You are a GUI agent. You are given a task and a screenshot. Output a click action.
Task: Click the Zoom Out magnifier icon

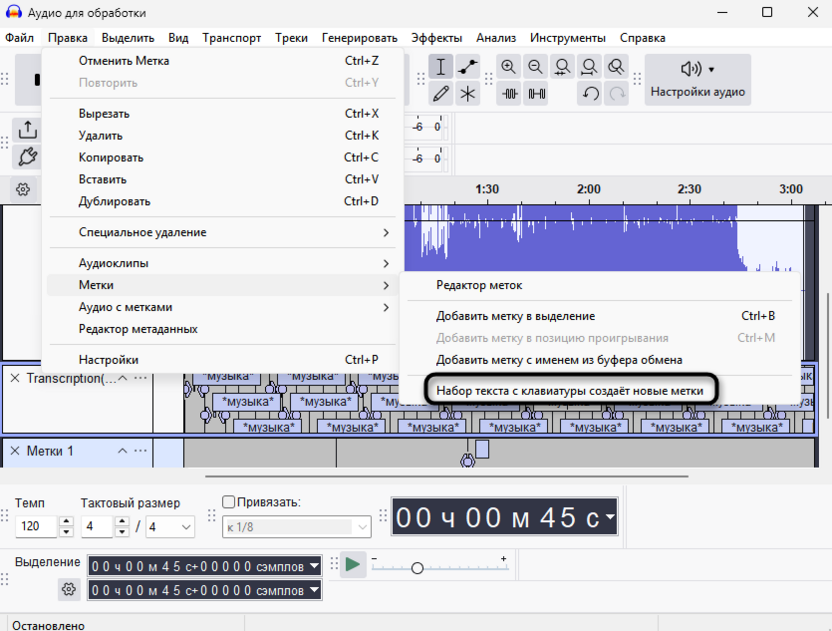(x=535, y=67)
